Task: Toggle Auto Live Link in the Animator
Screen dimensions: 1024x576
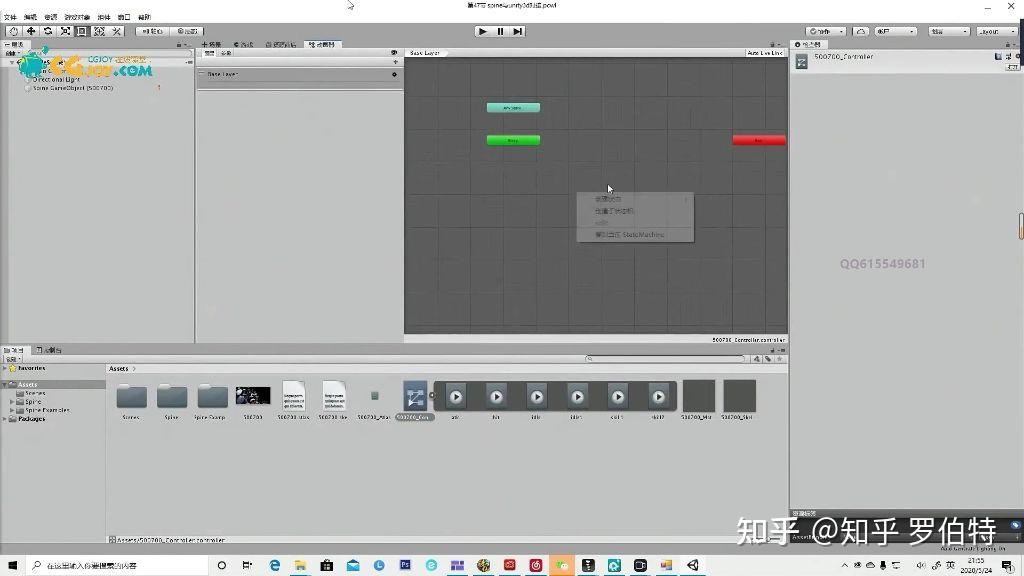Action: [763, 52]
